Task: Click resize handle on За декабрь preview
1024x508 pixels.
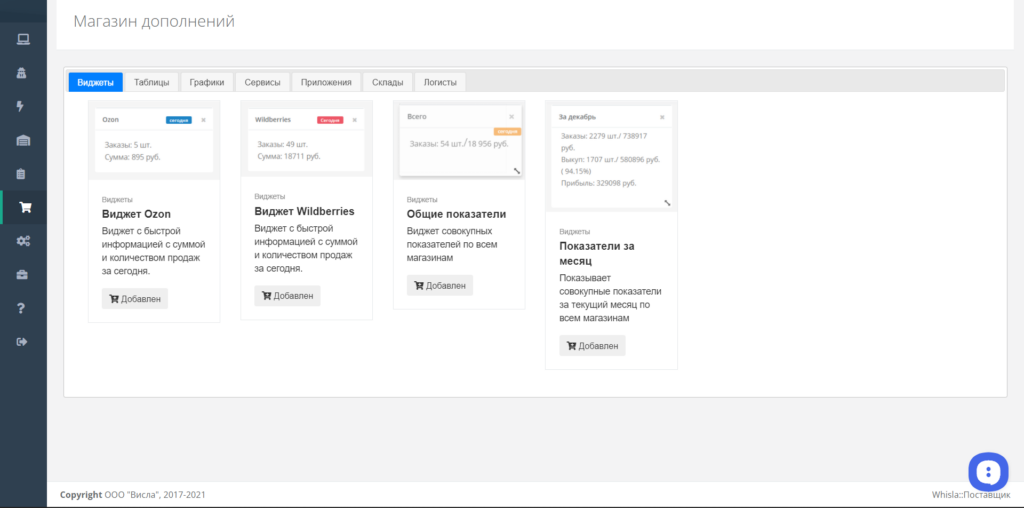Action: coord(667,203)
